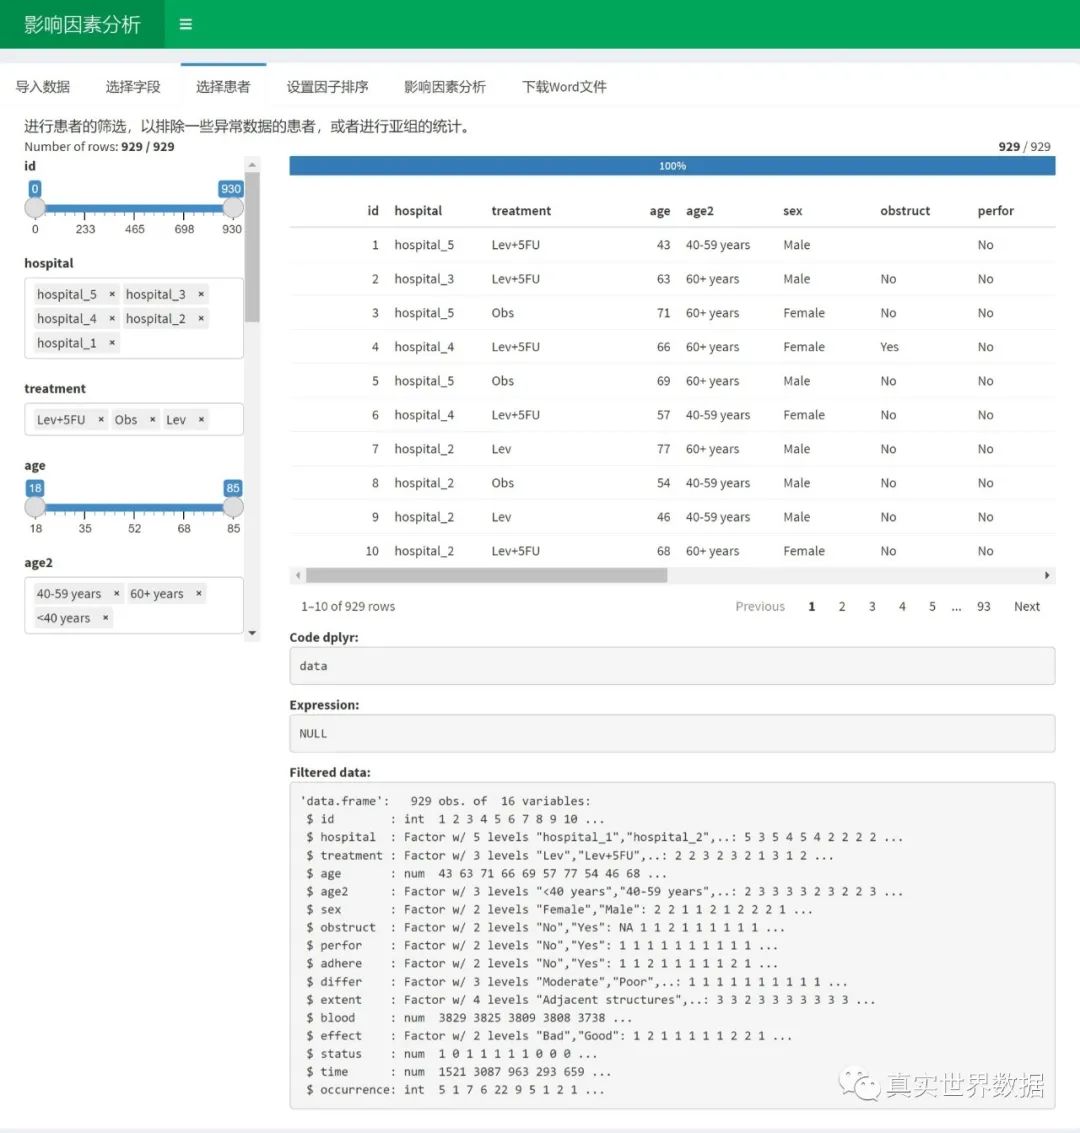Click the filter panel vertical scrollbar thumb
Screen dimensions: 1080x1133
252,246
